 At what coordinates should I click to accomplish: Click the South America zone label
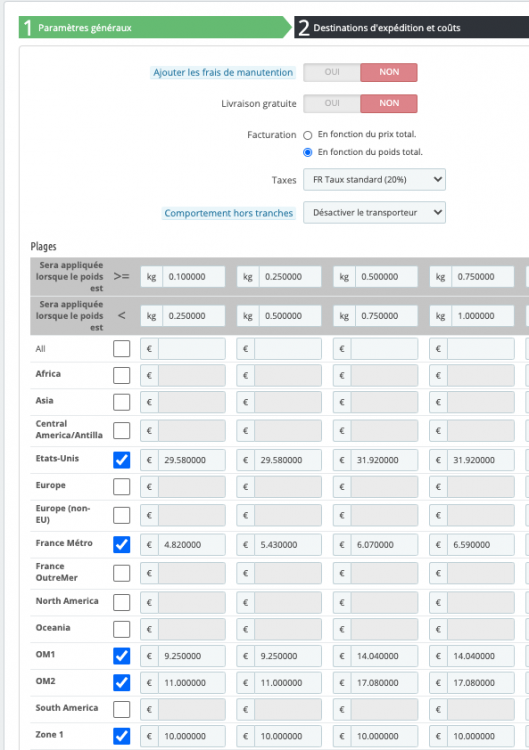pos(67,707)
